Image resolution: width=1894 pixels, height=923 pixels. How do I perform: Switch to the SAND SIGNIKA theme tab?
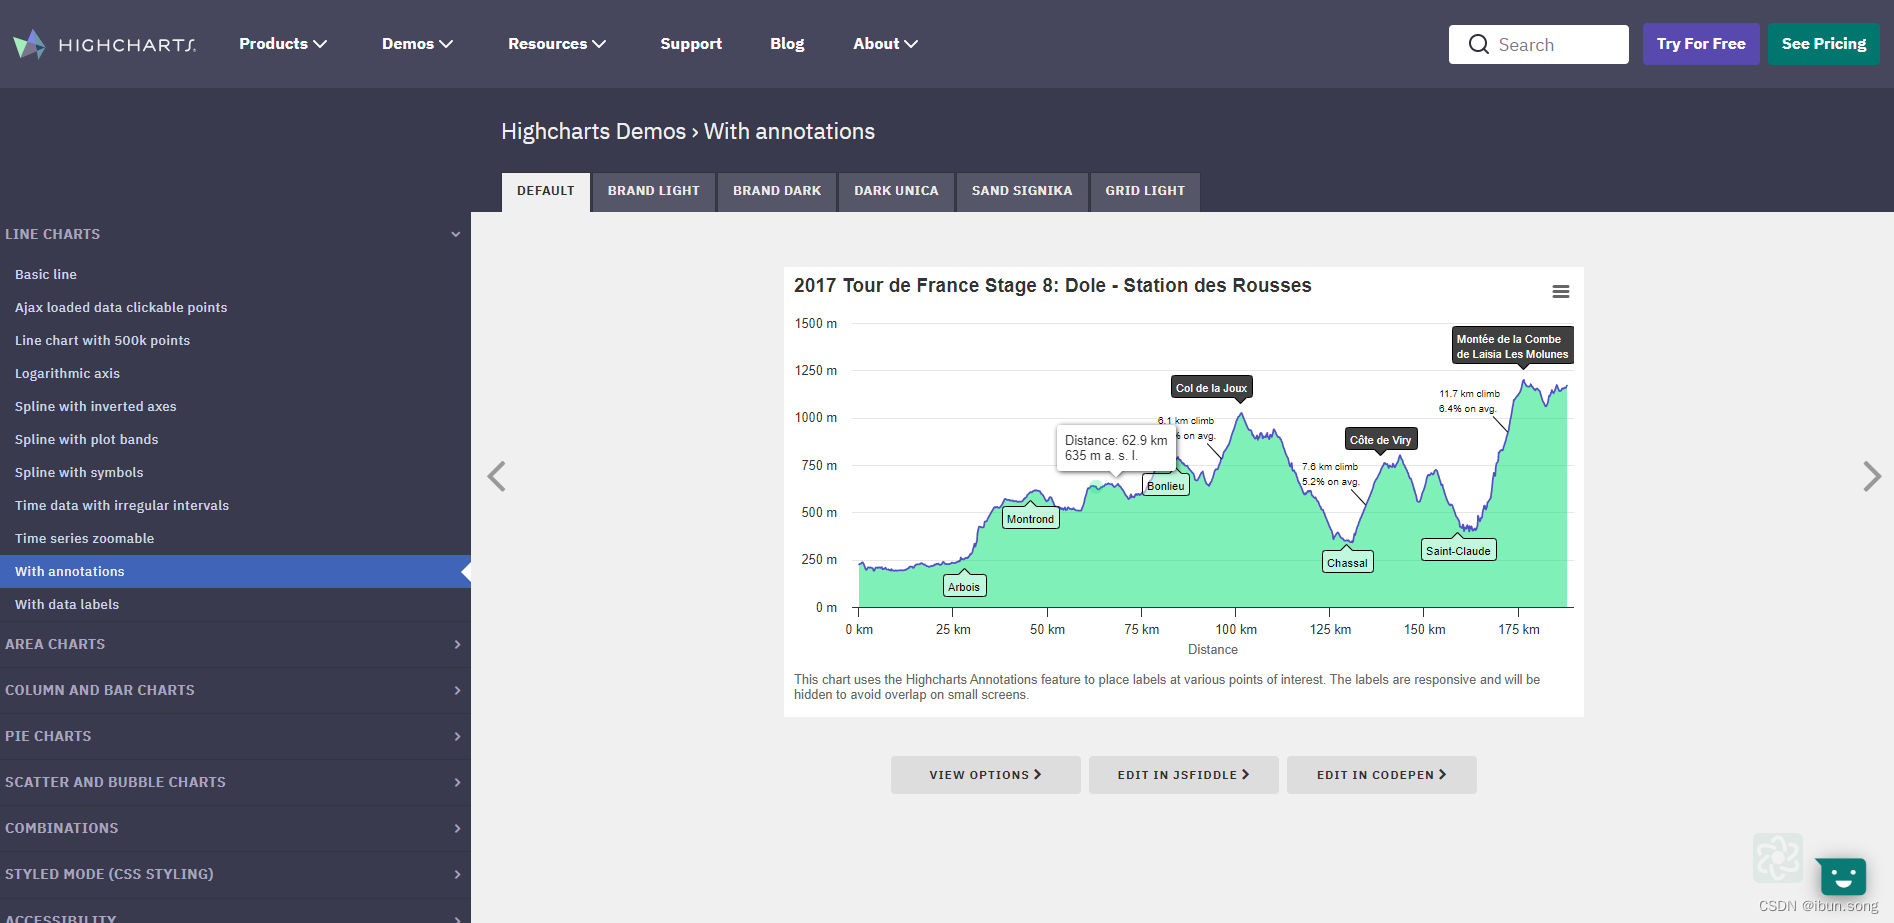tap(1022, 191)
